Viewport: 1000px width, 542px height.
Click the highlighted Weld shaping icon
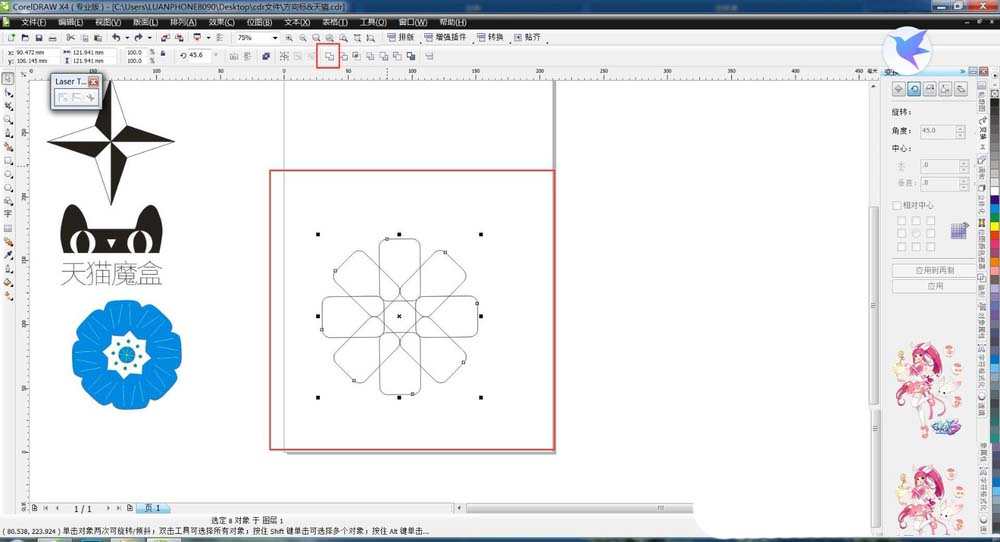click(328, 56)
